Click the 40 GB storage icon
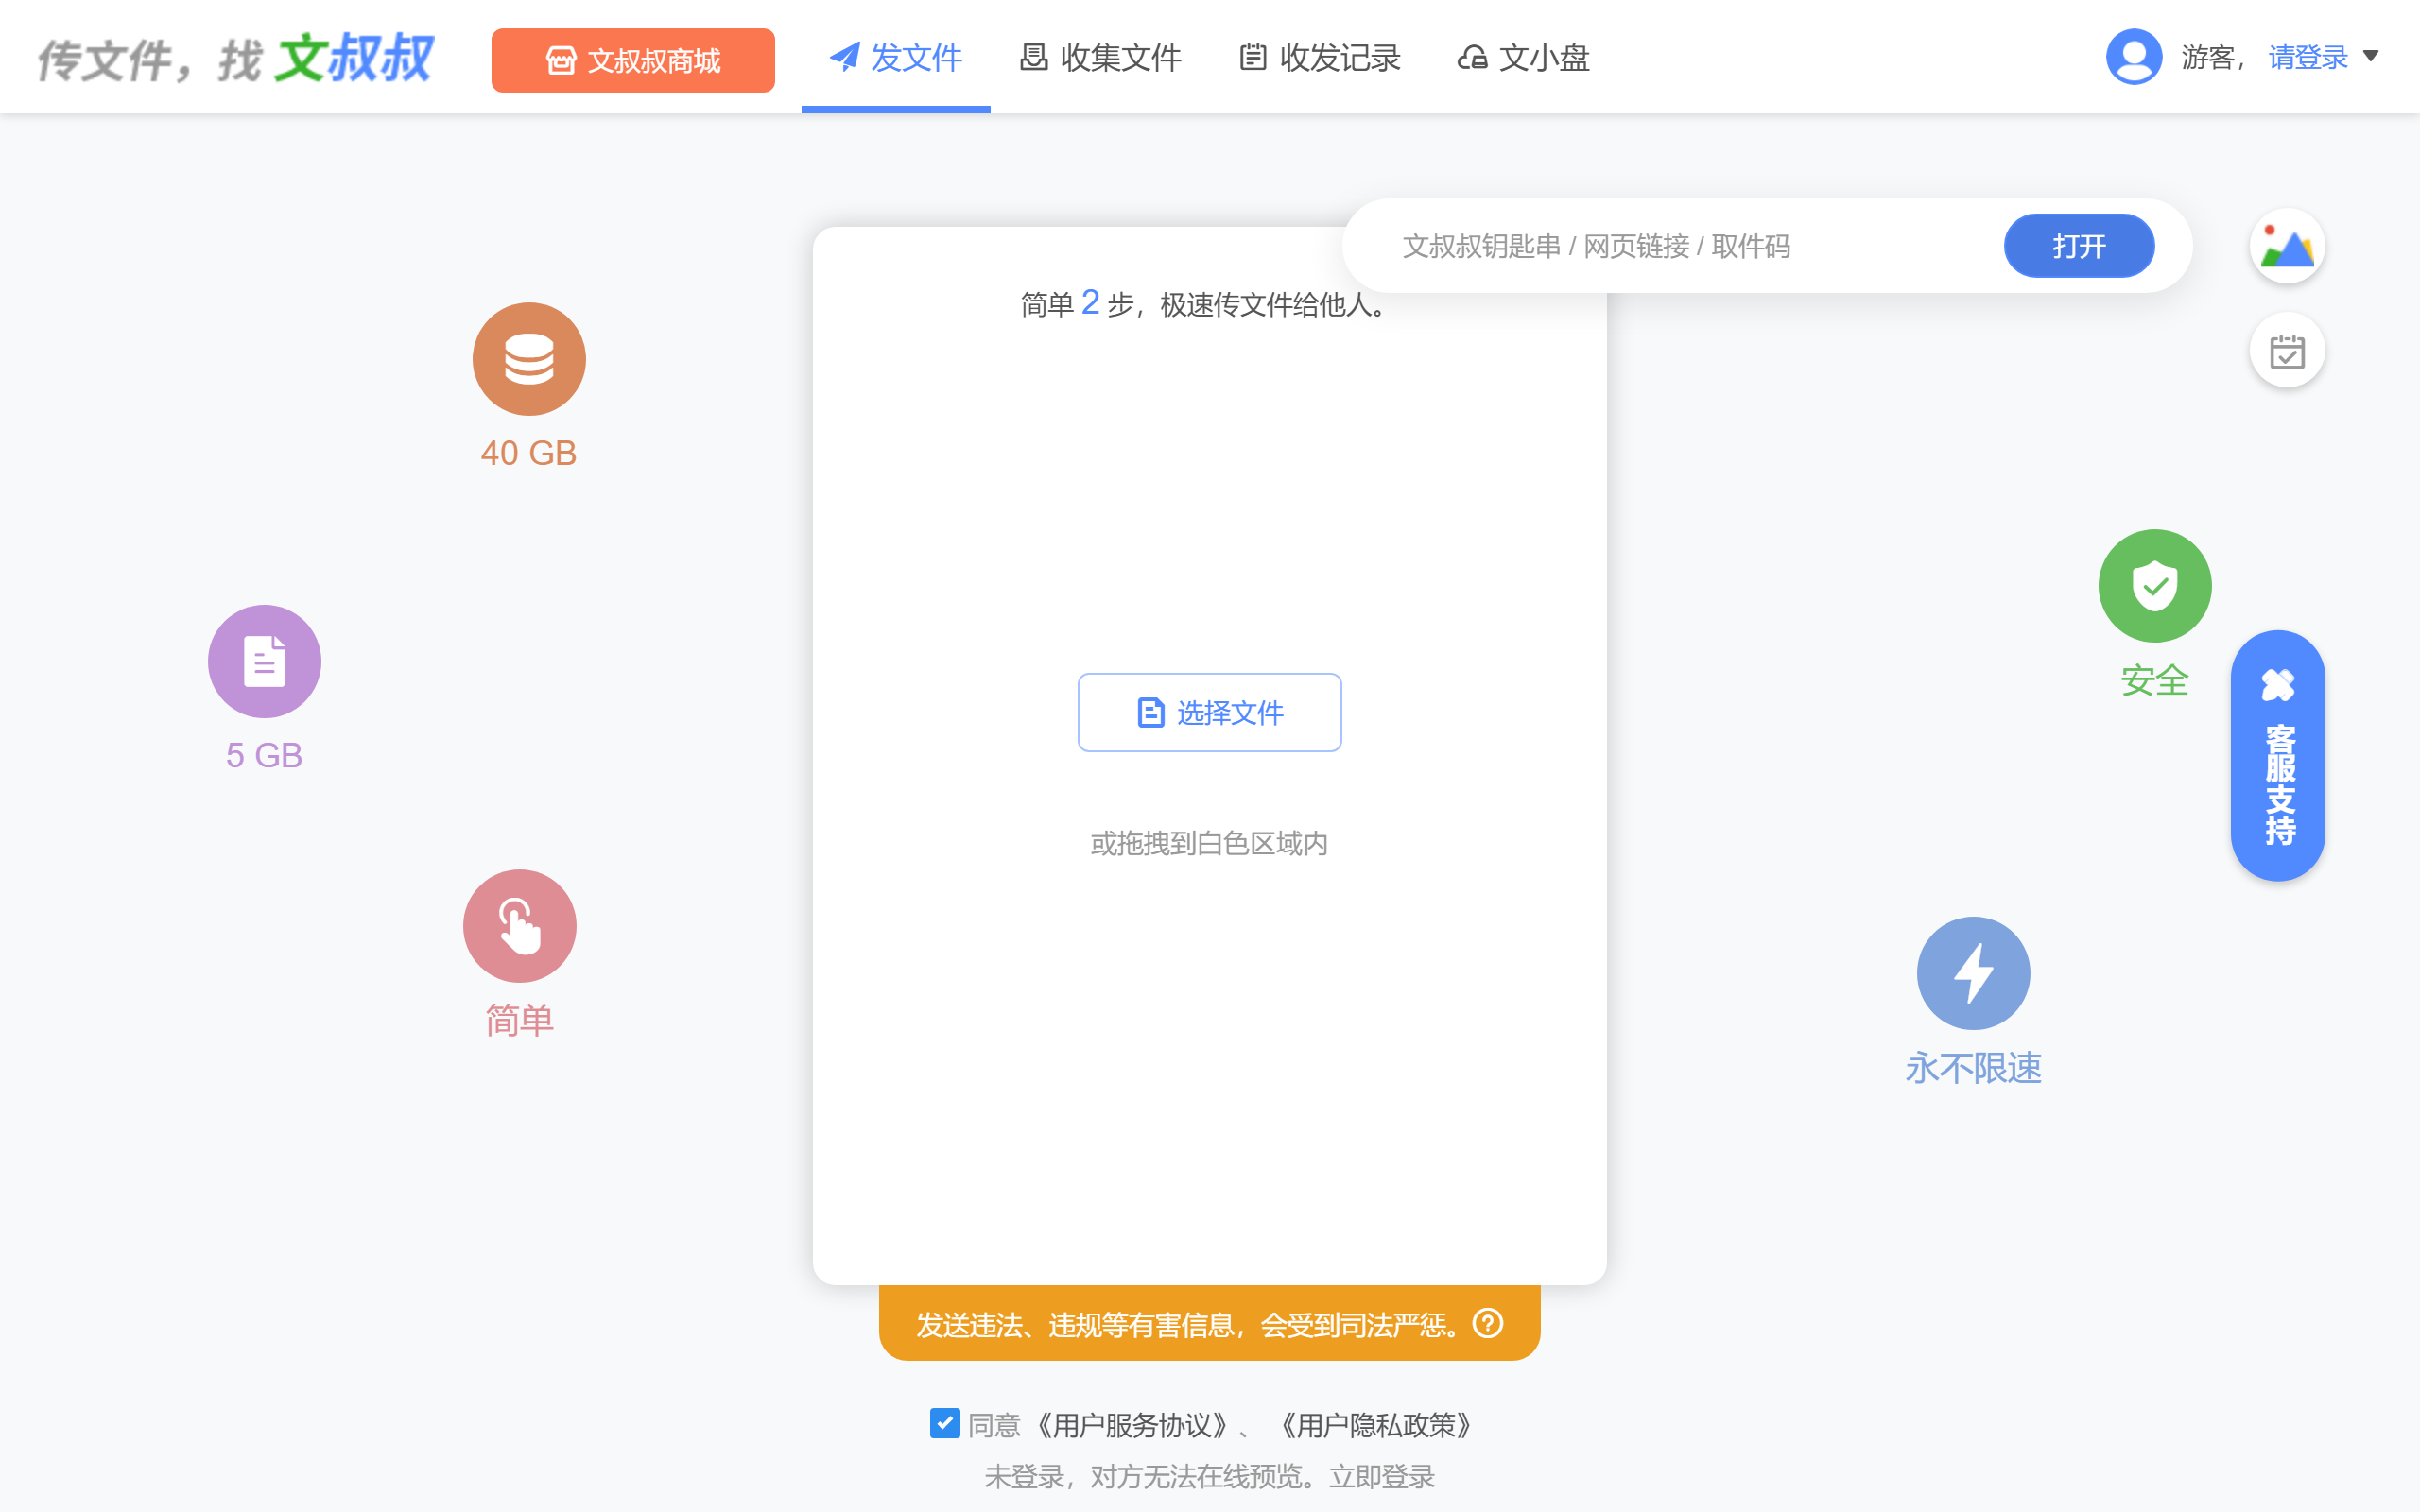The width and height of the screenshot is (2420, 1512). [529, 359]
